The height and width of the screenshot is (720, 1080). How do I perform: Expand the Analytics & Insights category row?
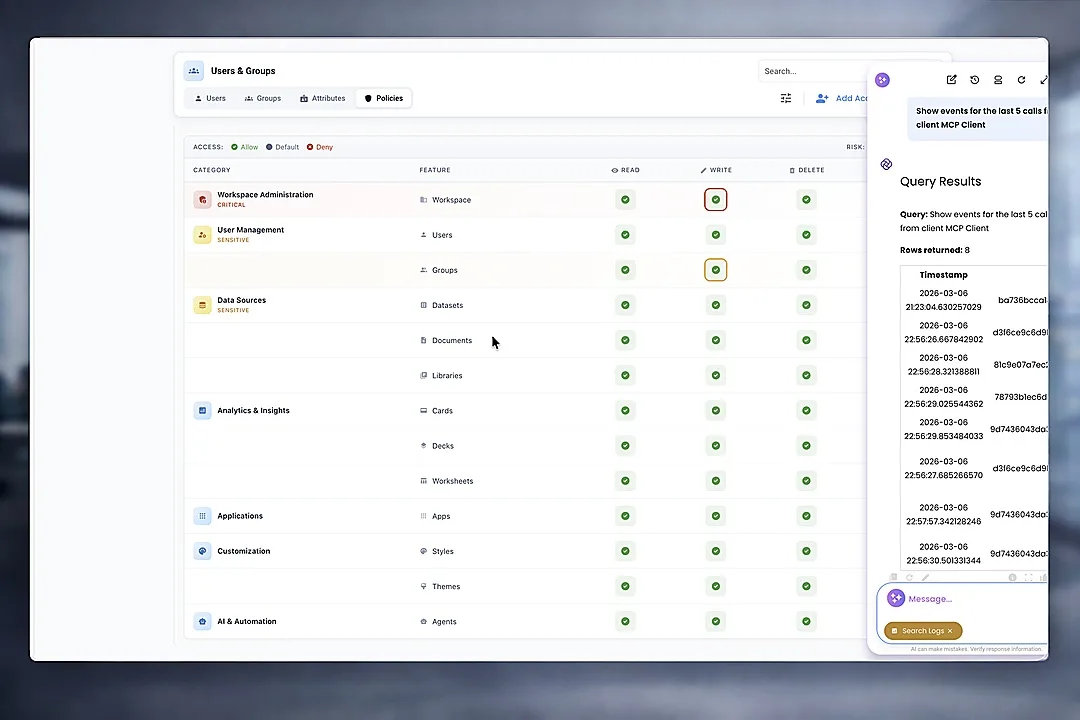click(253, 411)
